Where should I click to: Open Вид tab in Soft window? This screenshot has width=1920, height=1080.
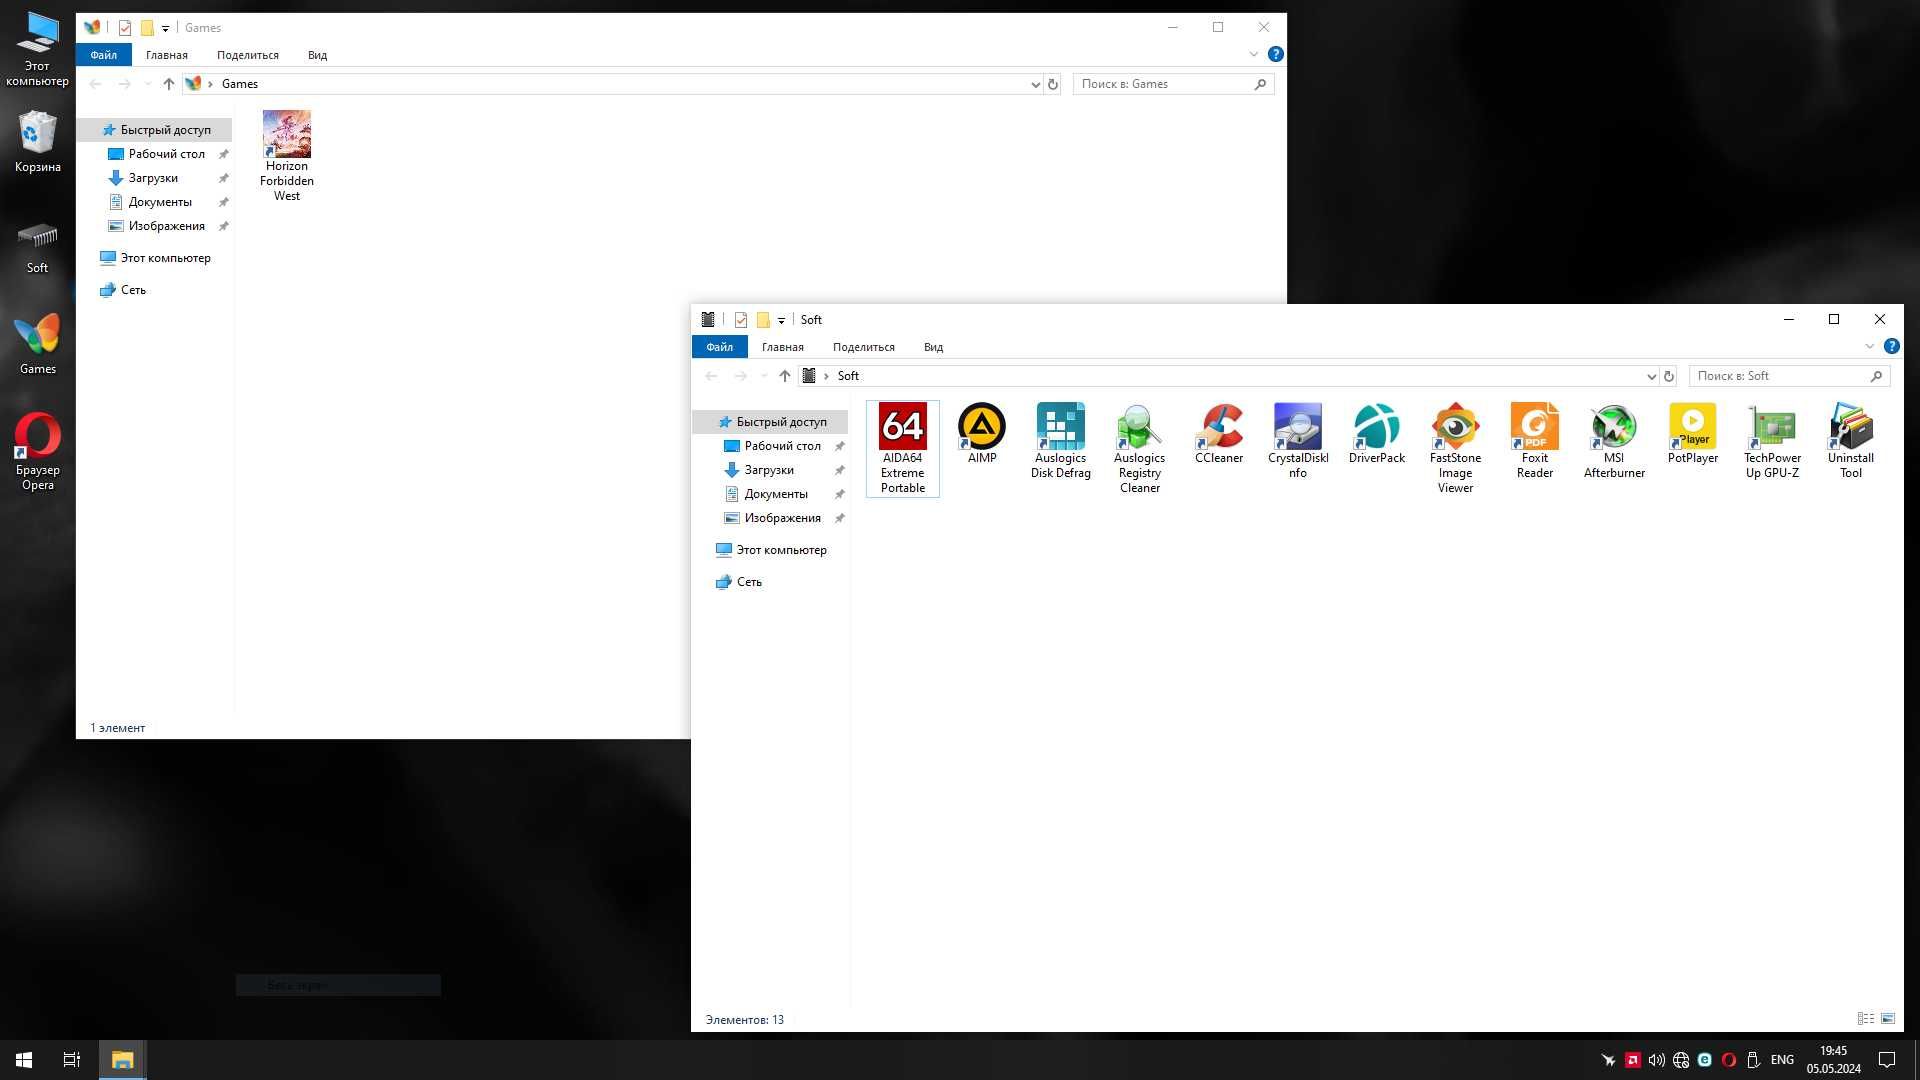point(933,347)
